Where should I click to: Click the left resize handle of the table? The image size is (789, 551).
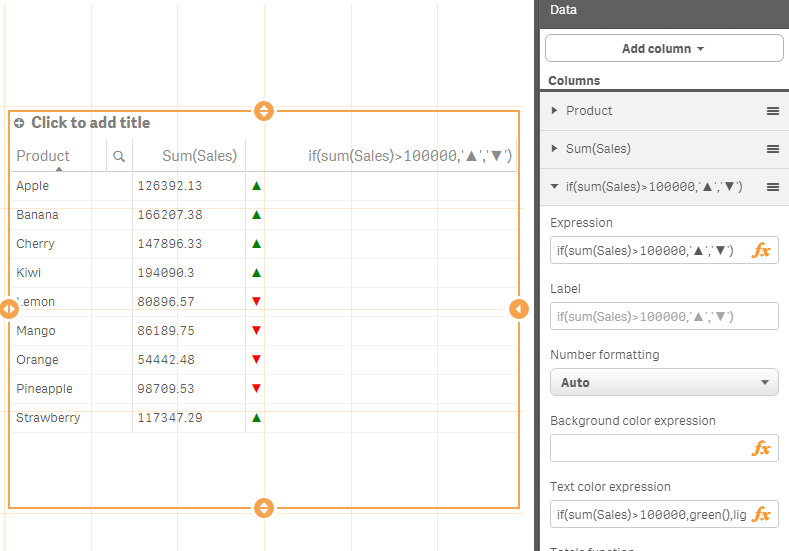[x=9, y=309]
